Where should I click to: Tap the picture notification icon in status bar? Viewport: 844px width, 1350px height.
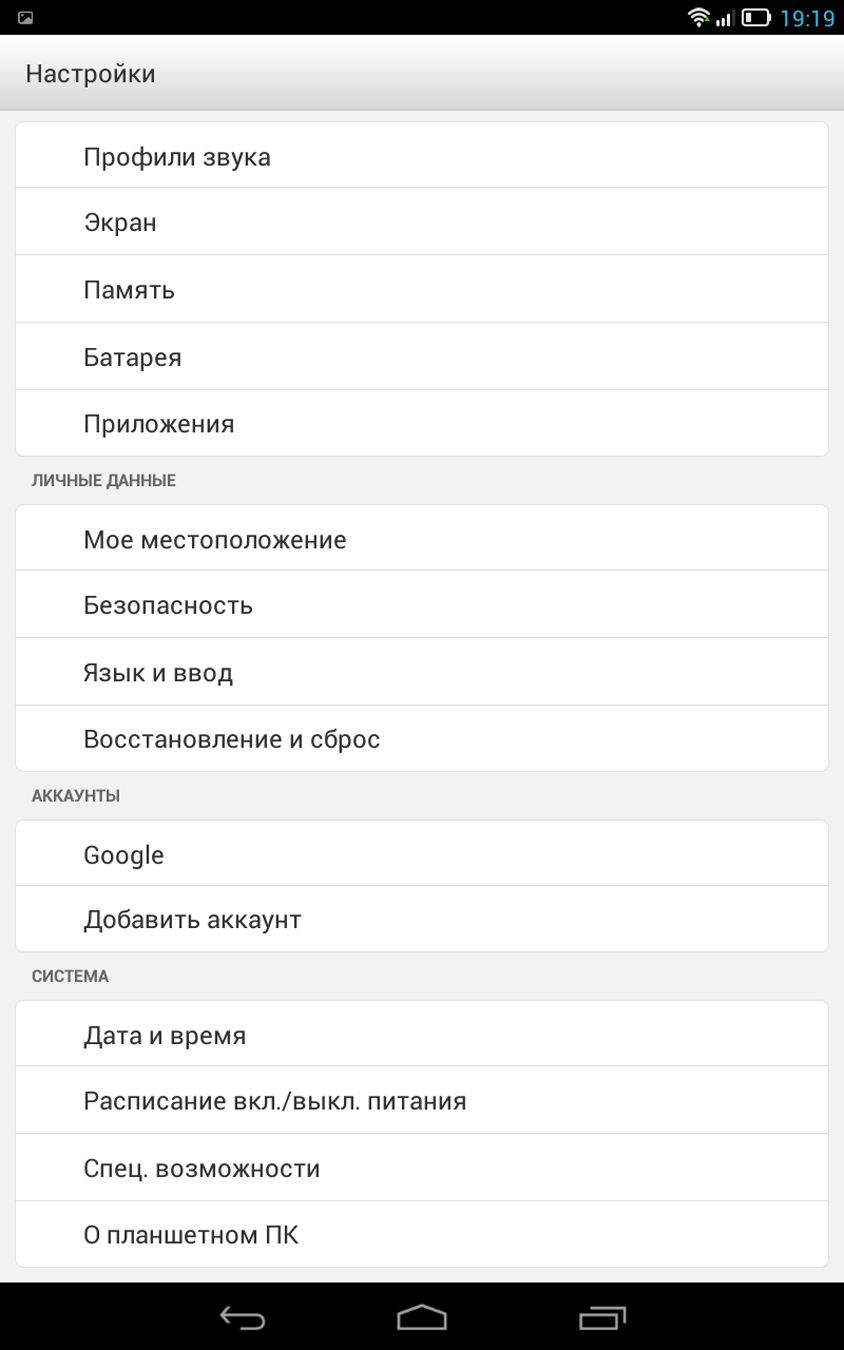pos(25,18)
